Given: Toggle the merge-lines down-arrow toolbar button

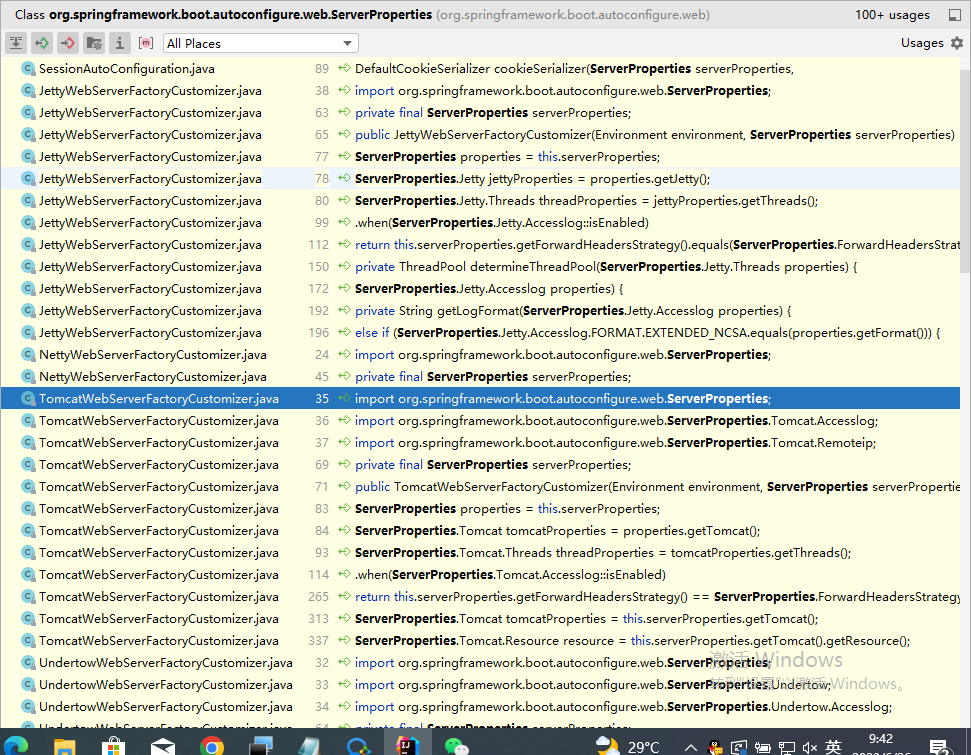Looking at the screenshot, I should click(15, 43).
